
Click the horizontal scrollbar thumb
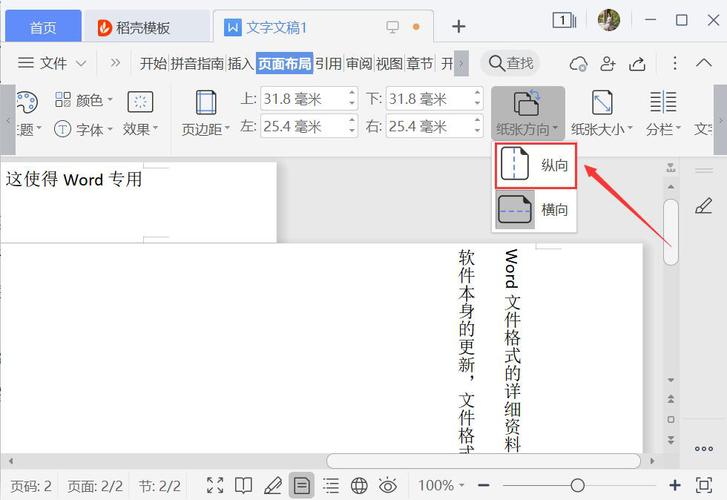pyautogui.click(x=484, y=461)
